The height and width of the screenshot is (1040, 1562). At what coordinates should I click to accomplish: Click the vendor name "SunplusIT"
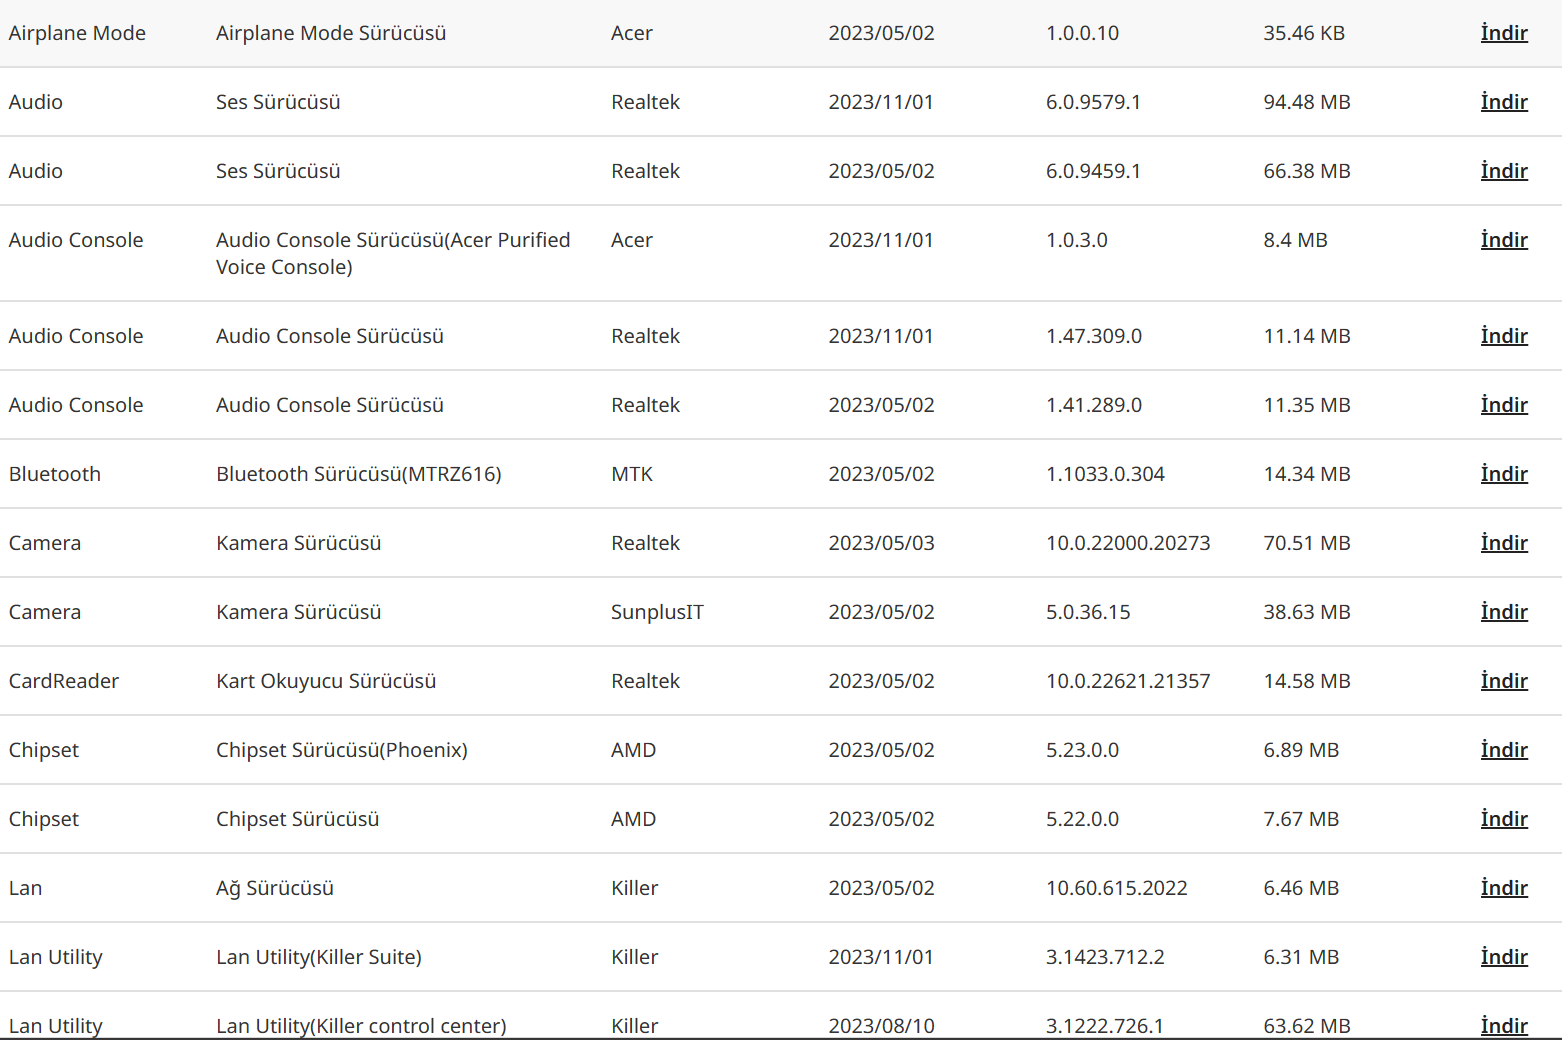tap(657, 612)
